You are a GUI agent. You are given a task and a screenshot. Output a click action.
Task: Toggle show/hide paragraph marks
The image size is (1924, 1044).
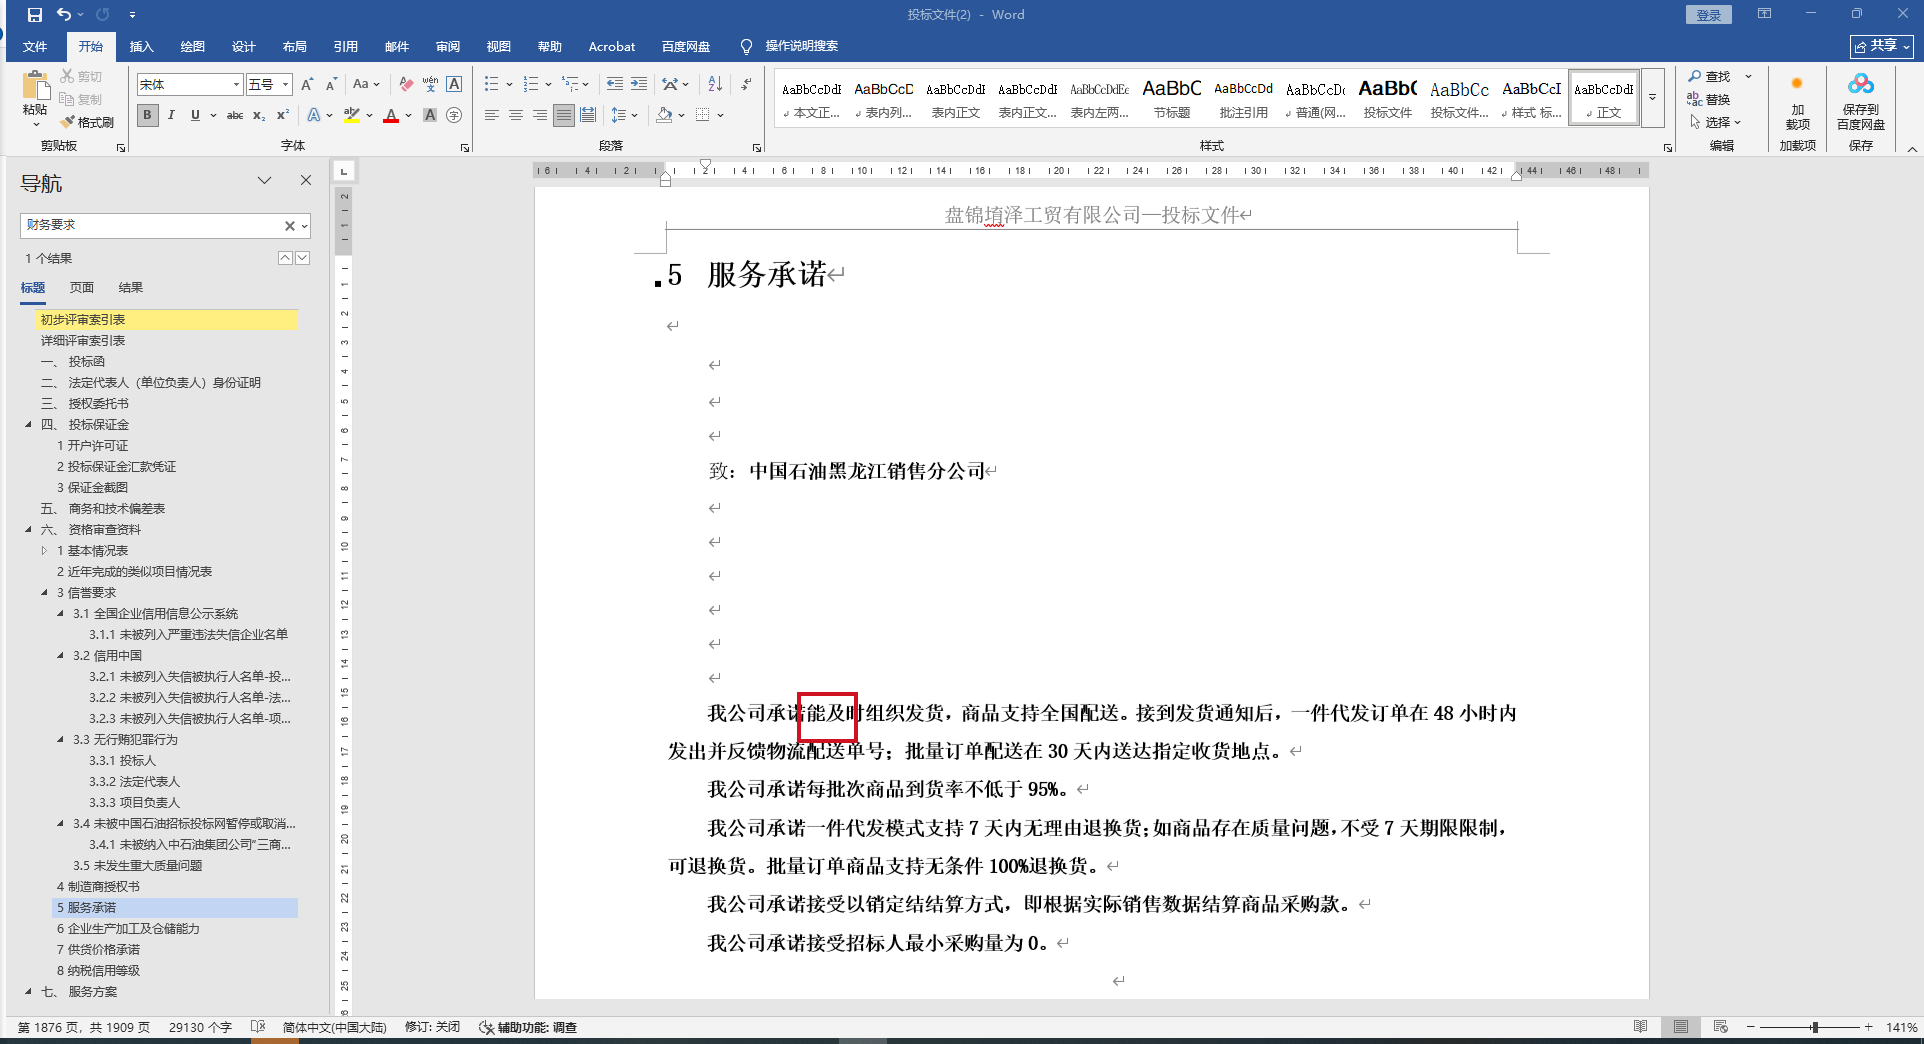pyautogui.click(x=746, y=85)
